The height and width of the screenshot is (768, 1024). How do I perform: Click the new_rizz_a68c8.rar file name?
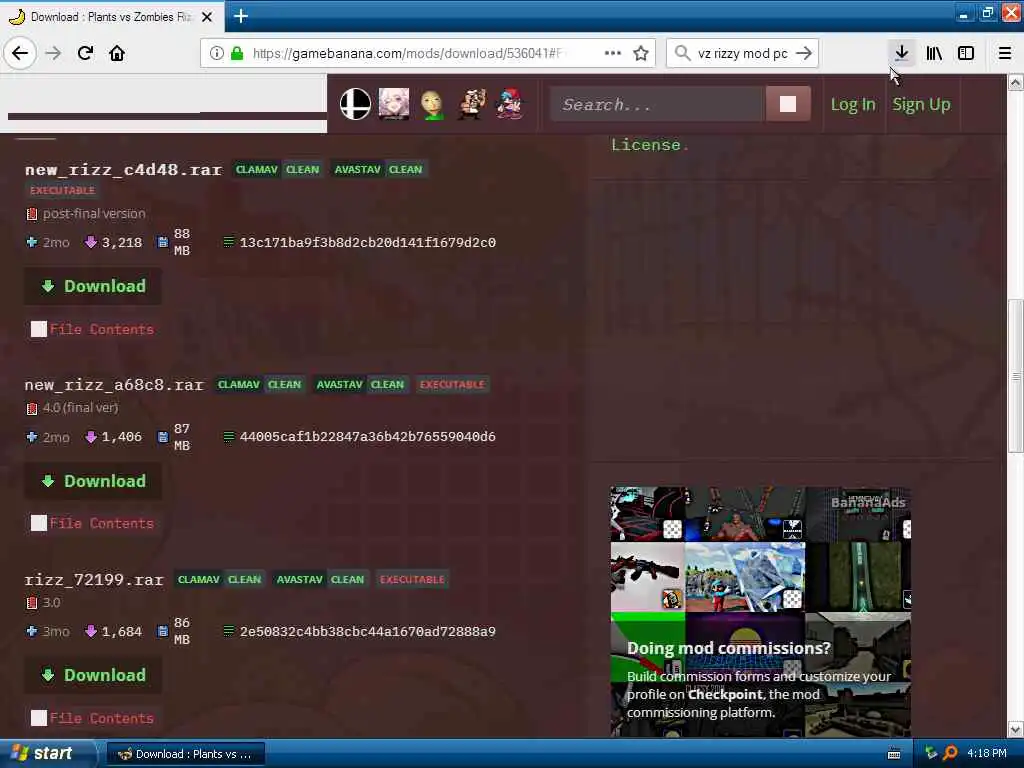point(114,385)
